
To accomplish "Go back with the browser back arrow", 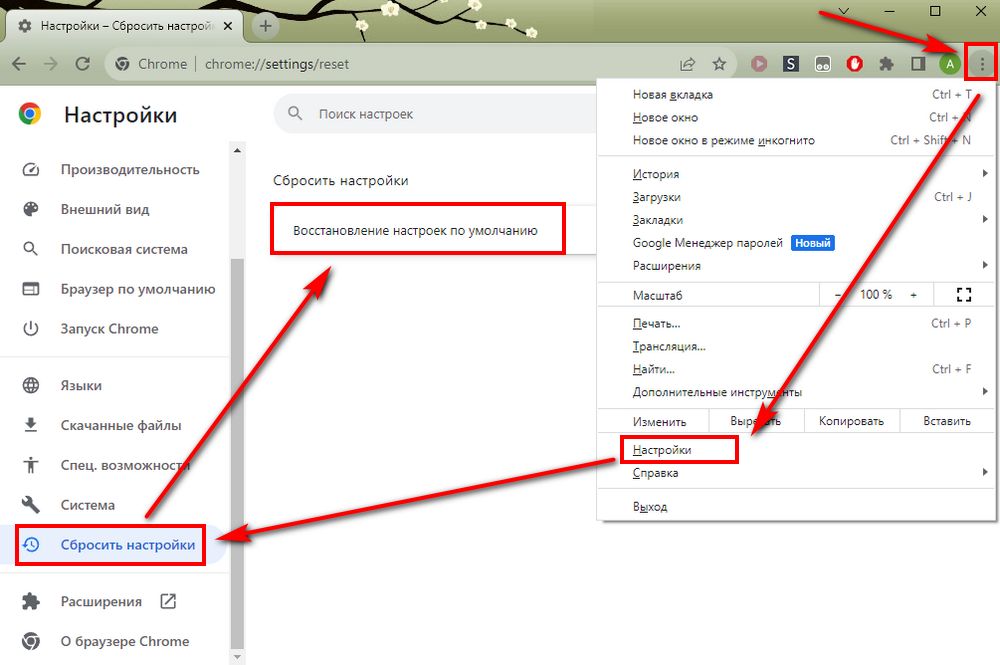I will 19,64.
